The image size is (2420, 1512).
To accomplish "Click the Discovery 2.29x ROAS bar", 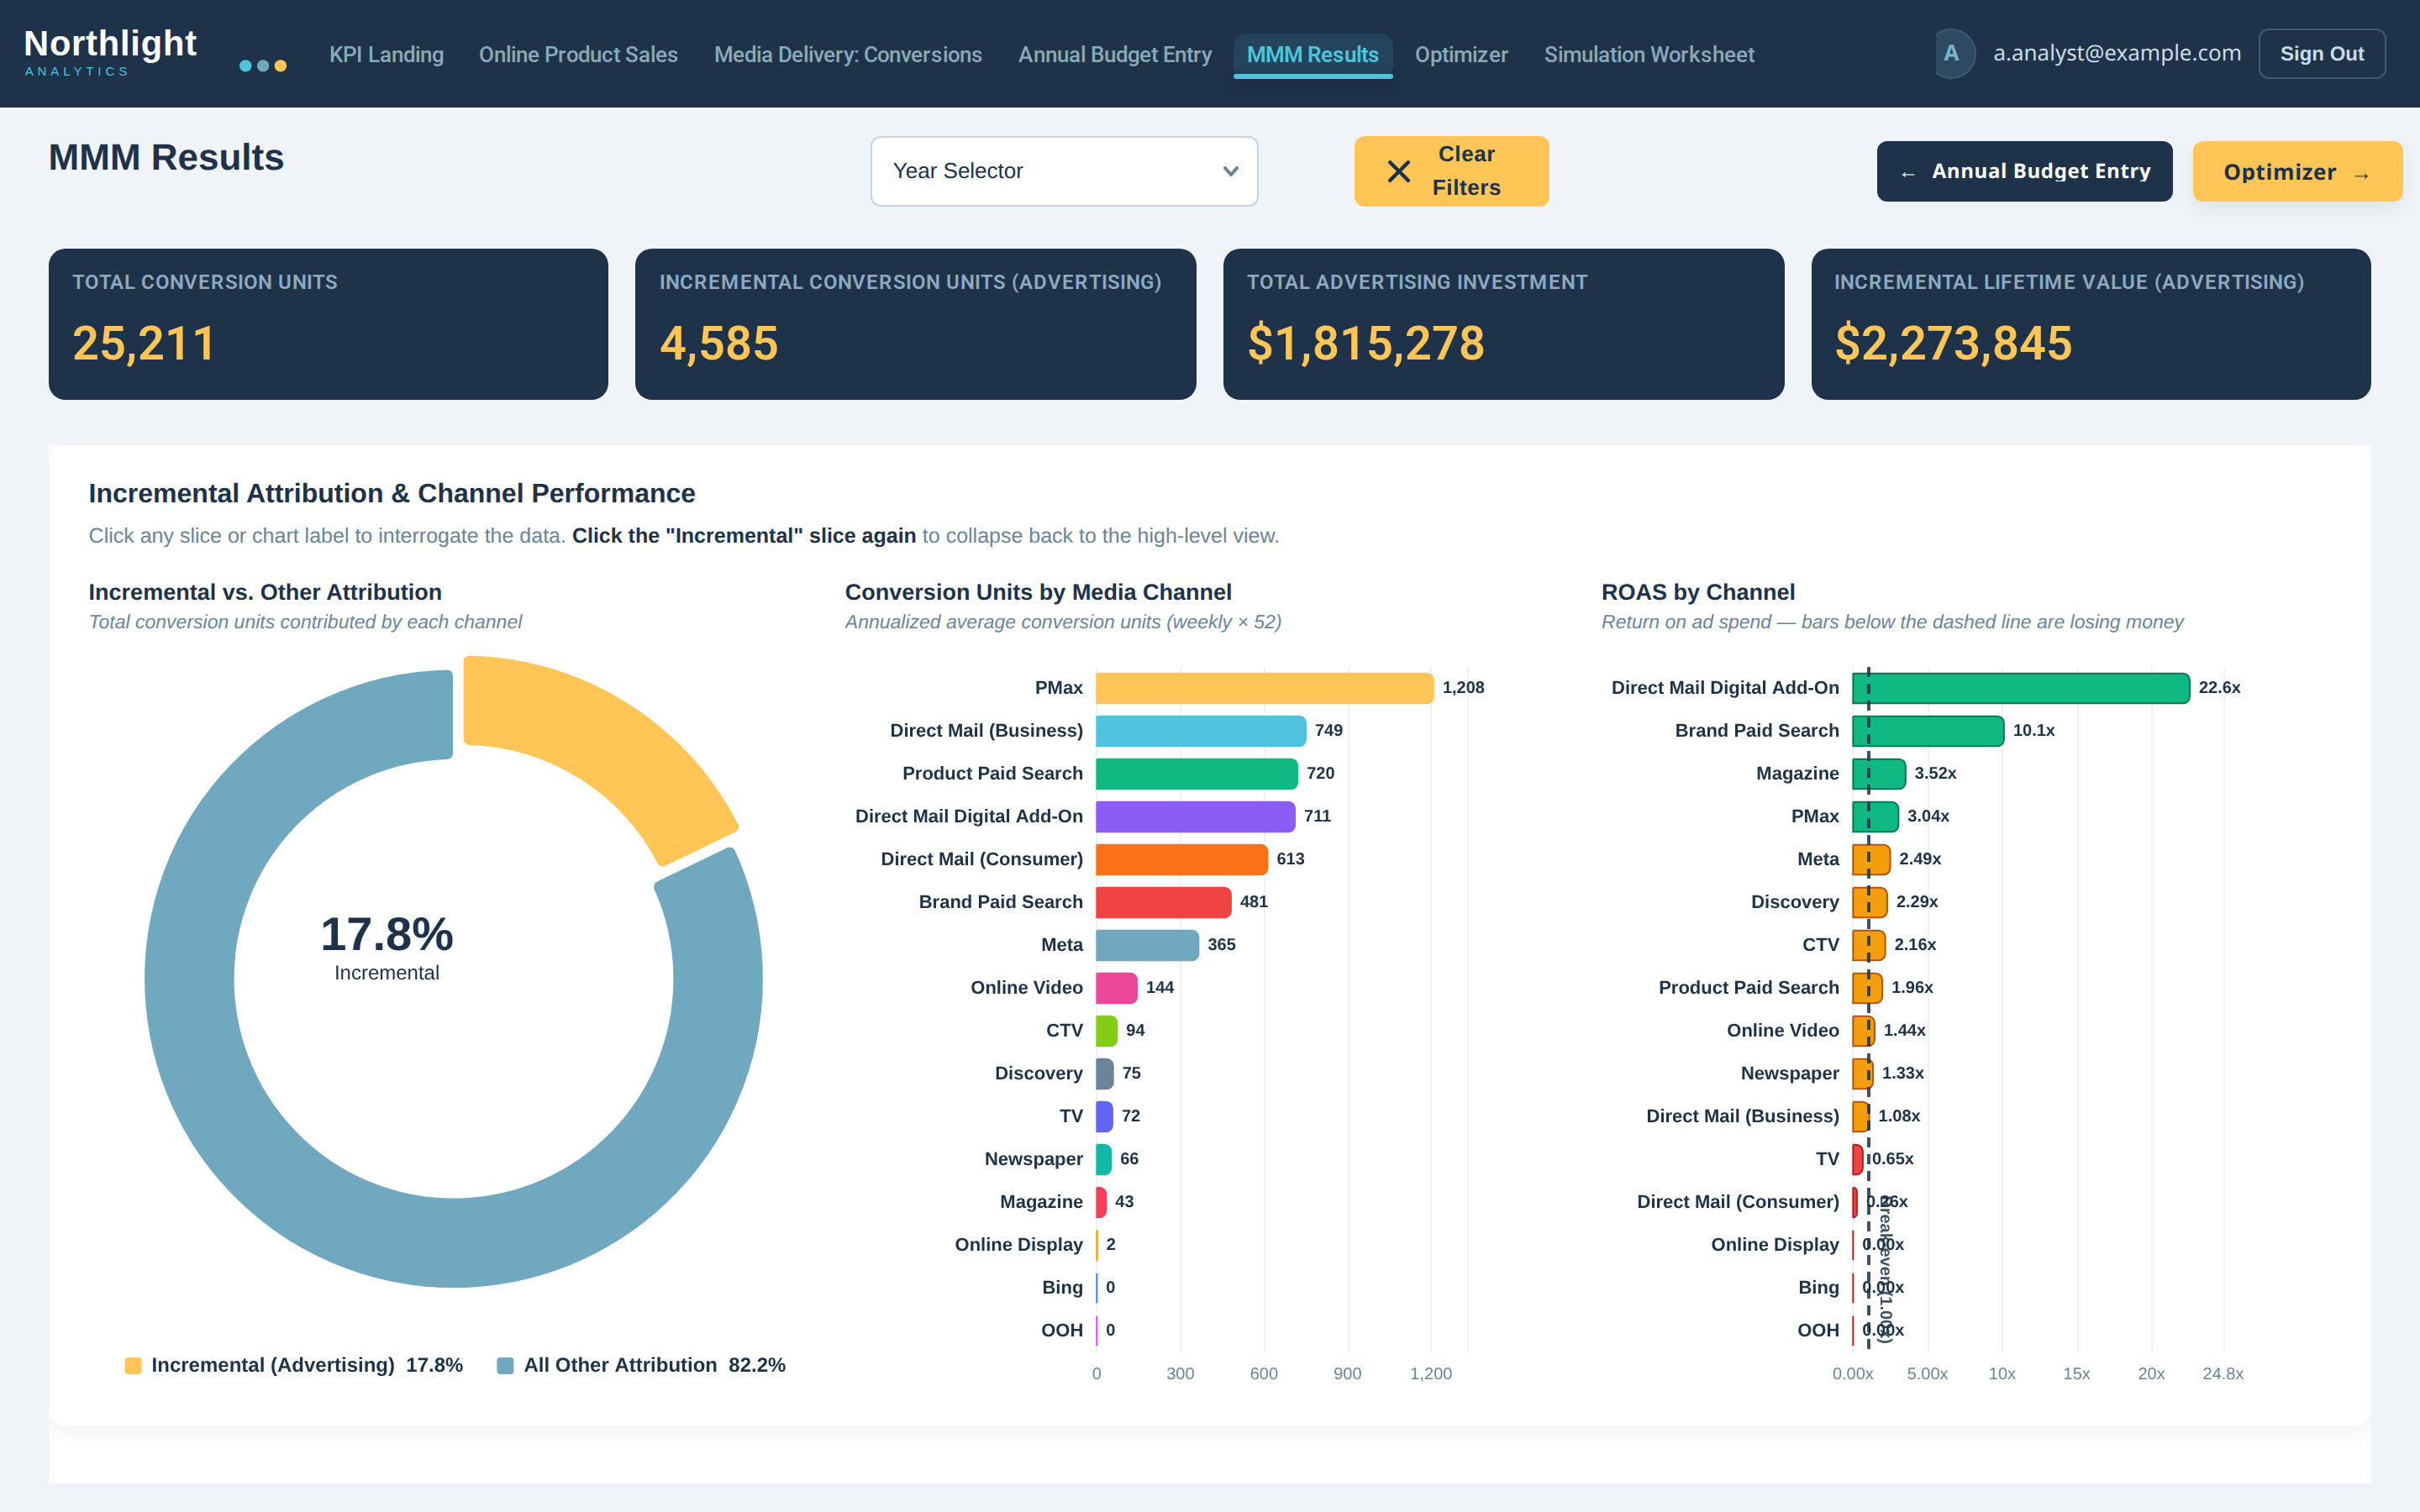I will [1869, 902].
